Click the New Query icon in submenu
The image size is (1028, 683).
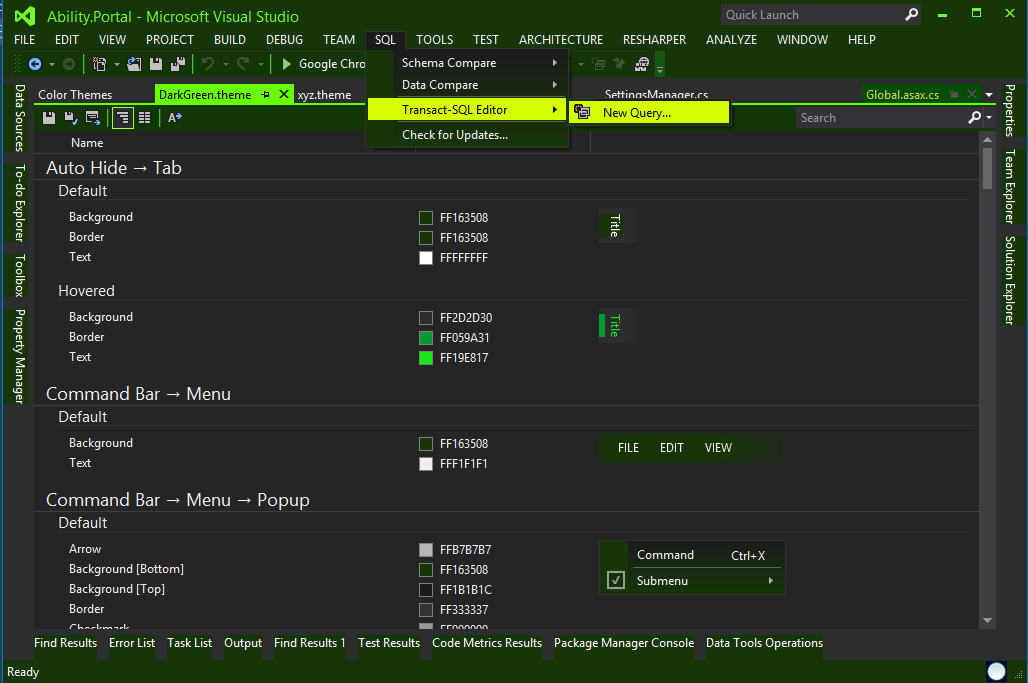[582, 112]
